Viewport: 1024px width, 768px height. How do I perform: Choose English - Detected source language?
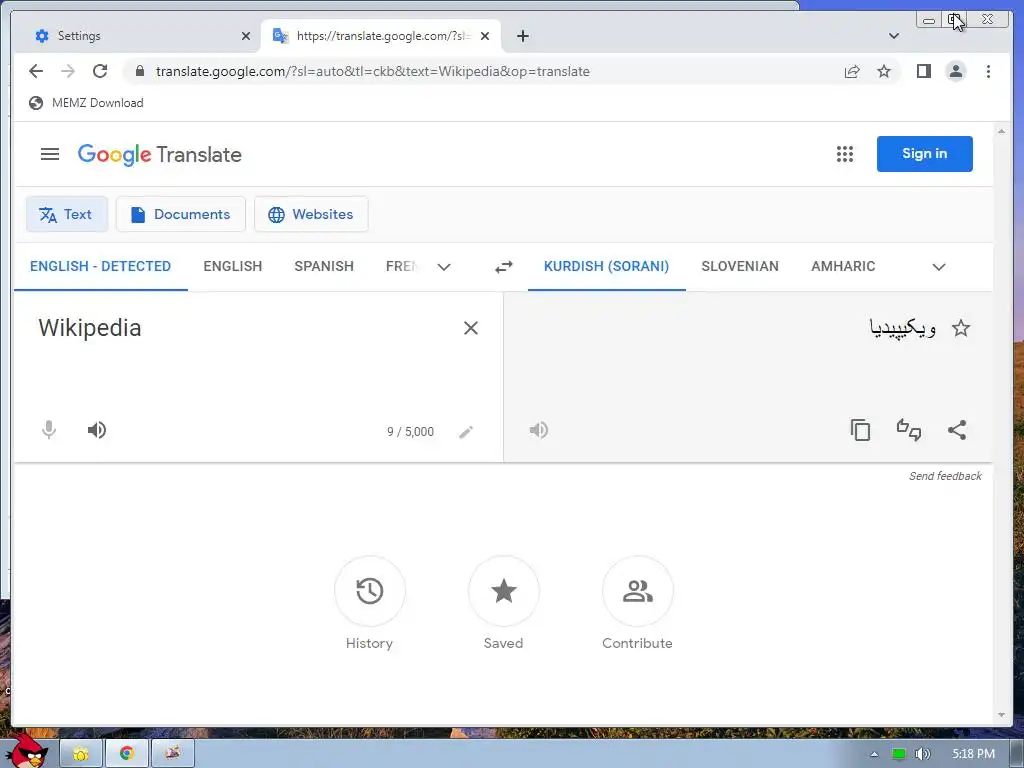101,266
